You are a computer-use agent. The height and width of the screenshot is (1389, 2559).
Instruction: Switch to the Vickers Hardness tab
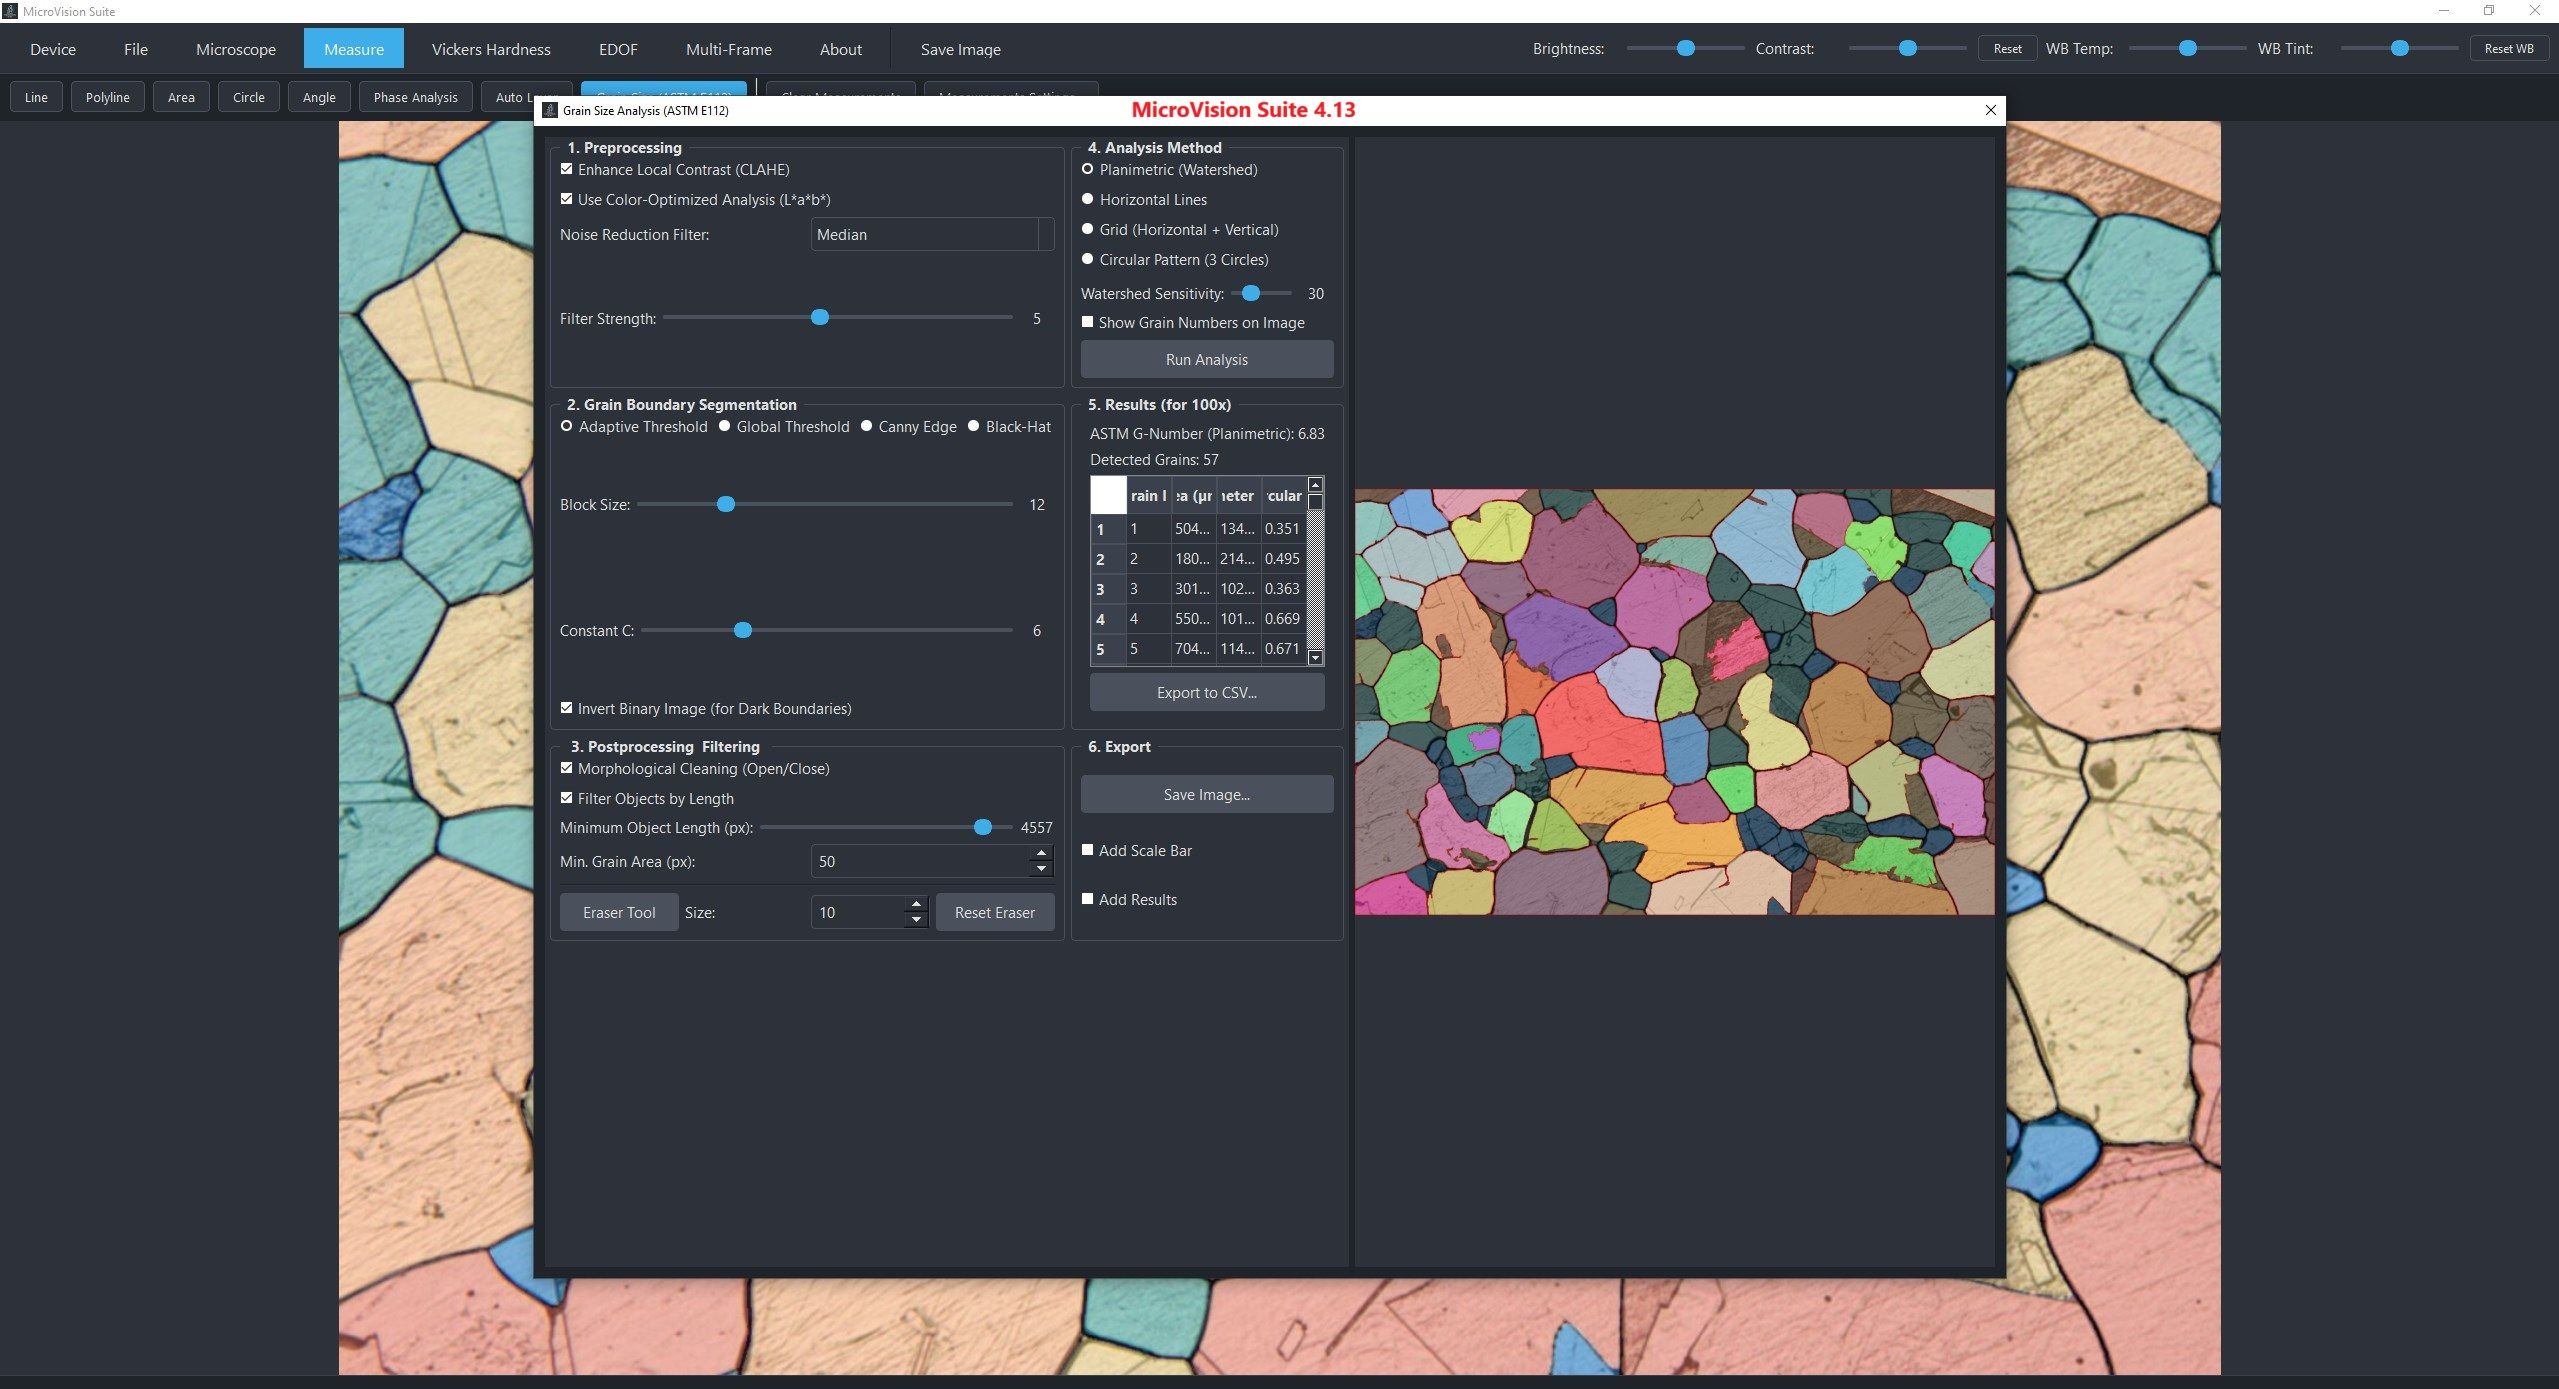coord(490,48)
